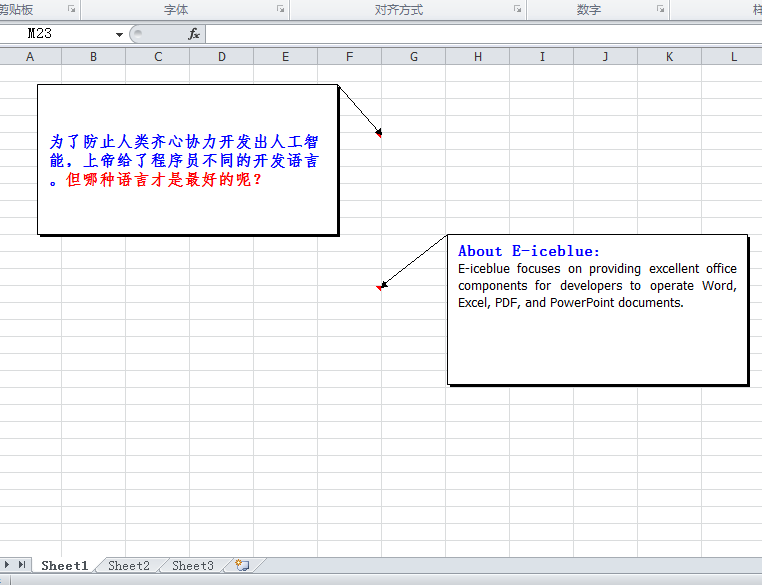Click the red Chinese question sentence
762x585 pixels.
(x=164, y=180)
